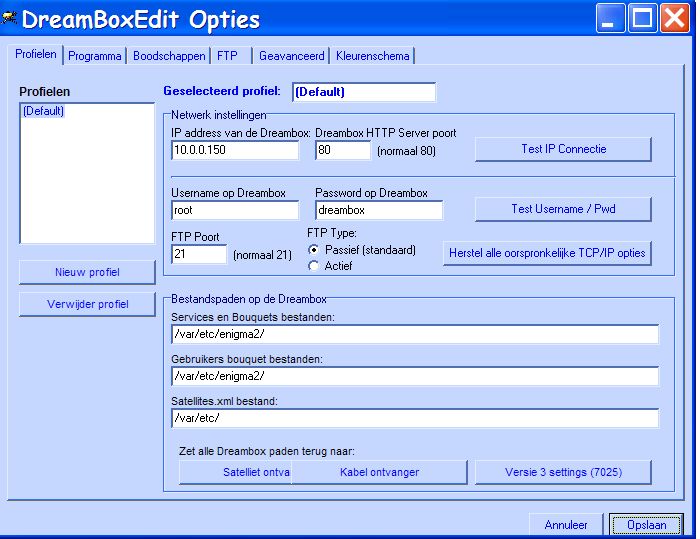The image size is (700, 539).
Task: Save options with Opslaan
Action: [646, 525]
